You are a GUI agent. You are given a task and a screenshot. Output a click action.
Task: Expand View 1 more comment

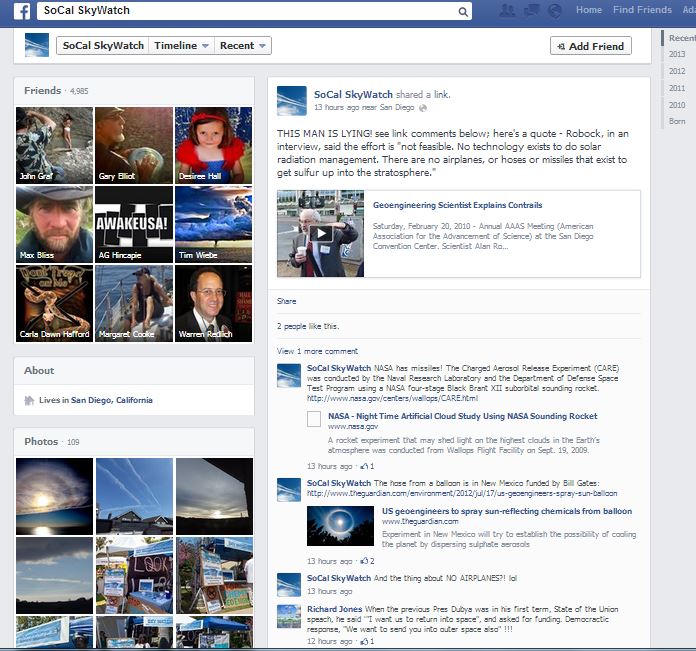tap(317, 351)
